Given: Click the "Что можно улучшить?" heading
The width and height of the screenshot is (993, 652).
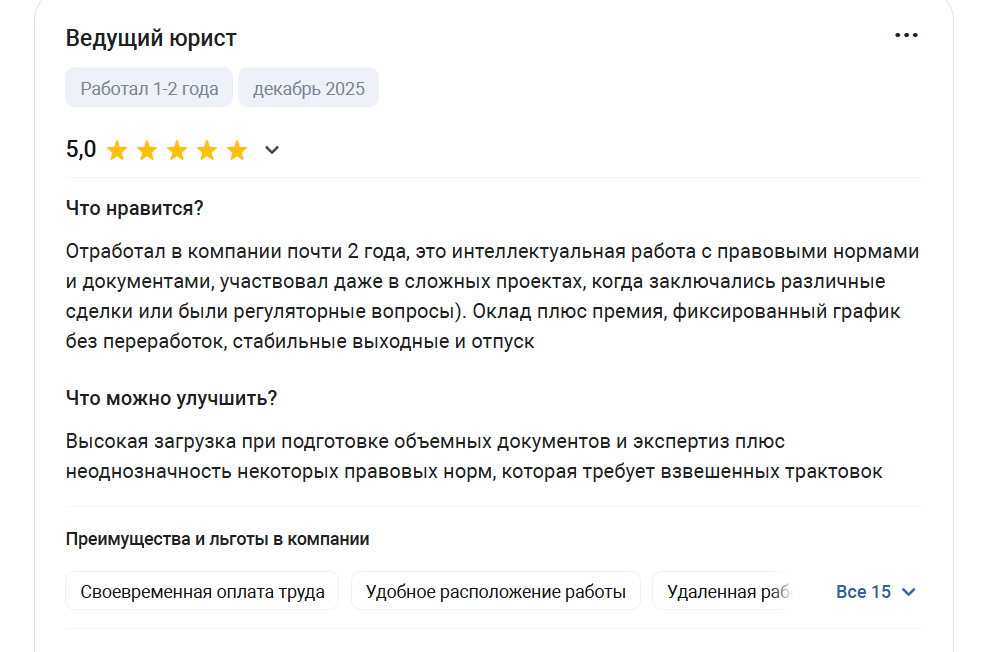Looking at the screenshot, I should [x=171, y=398].
